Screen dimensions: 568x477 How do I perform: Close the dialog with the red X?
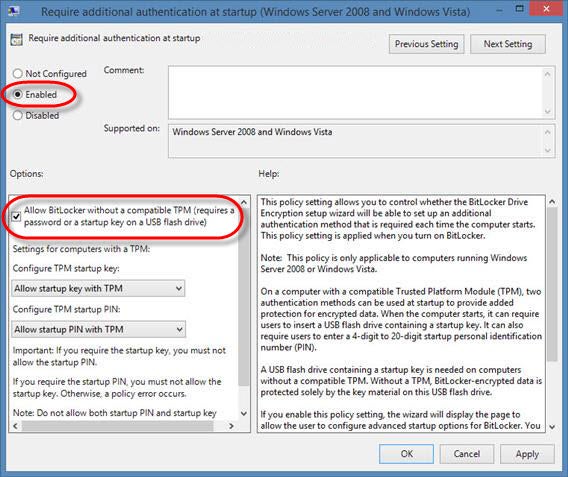[x=546, y=8]
